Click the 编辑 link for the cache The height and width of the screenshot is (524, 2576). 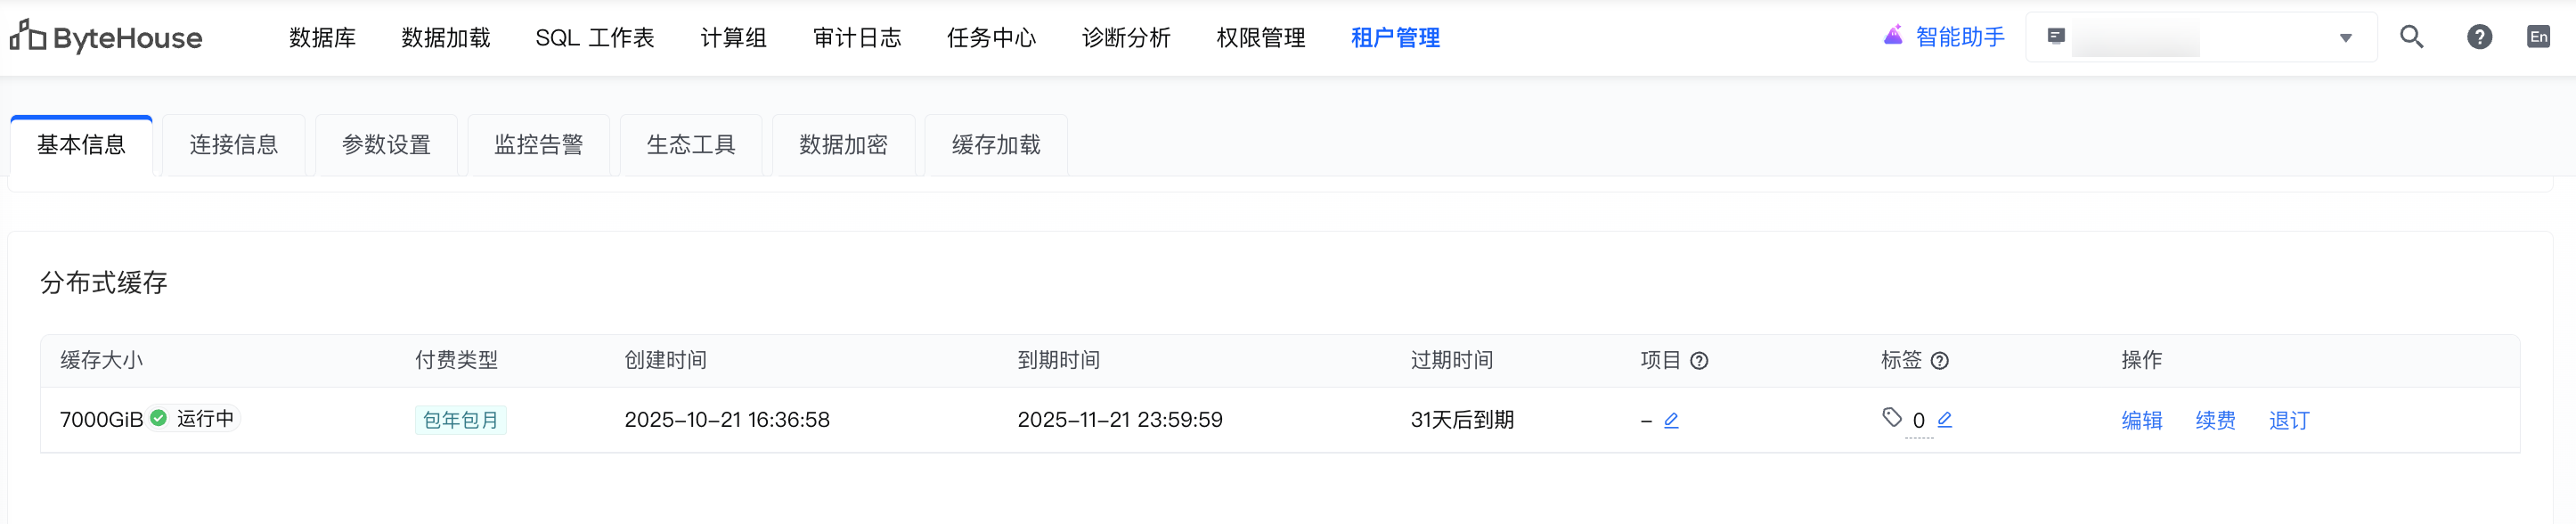pyautogui.click(x=2141, y=420)
